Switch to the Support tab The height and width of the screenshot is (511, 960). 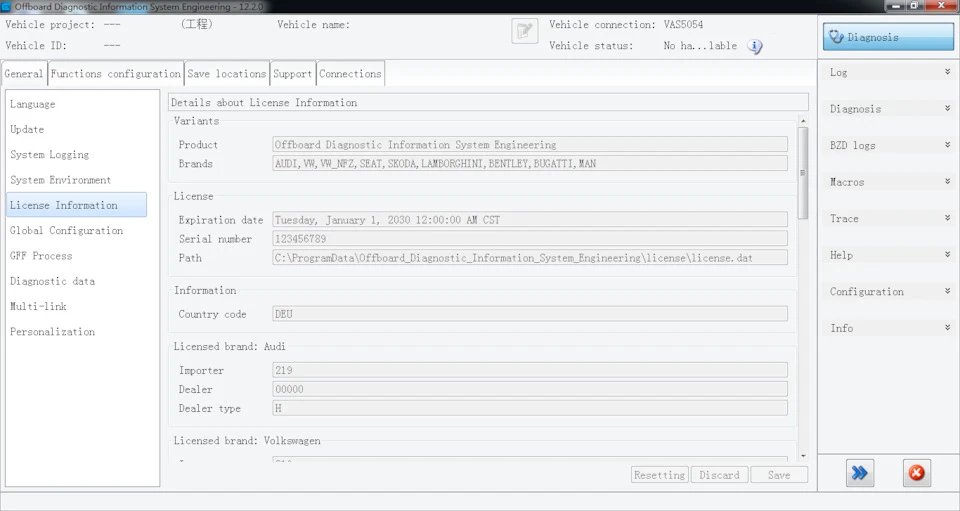[x=293, y=73]
